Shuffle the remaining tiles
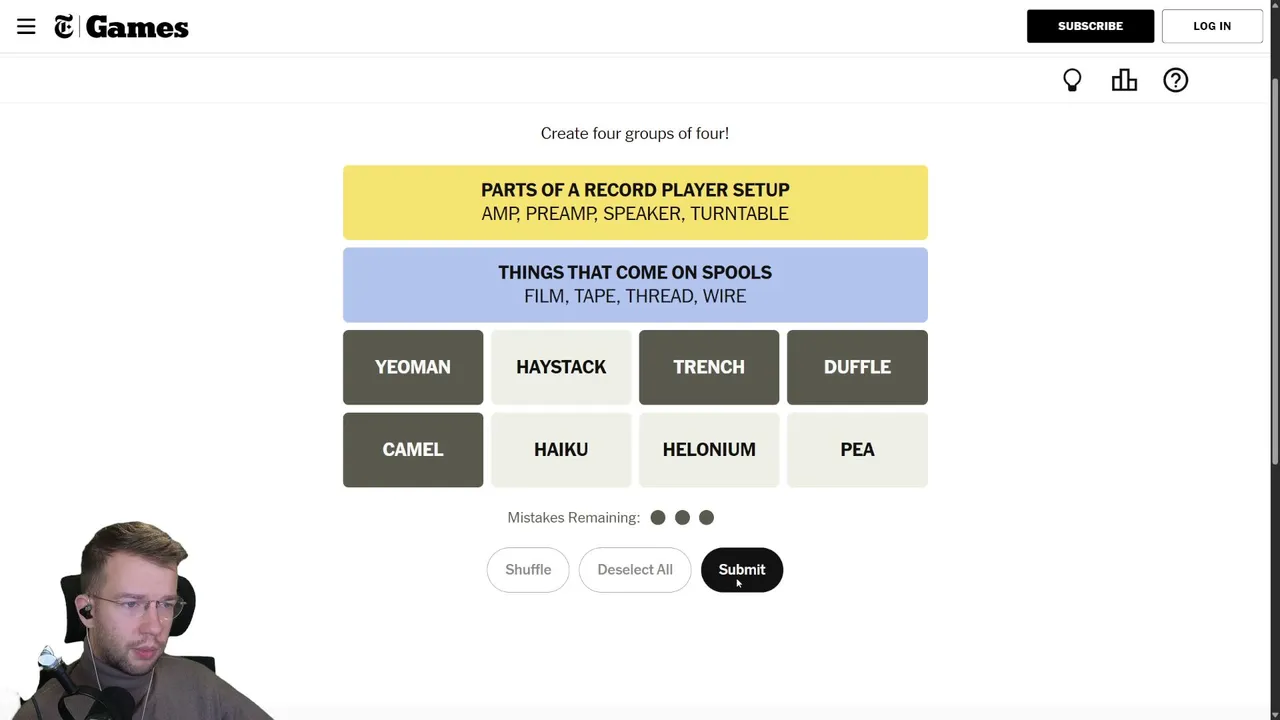1280x720 pixels. (528, 570)
